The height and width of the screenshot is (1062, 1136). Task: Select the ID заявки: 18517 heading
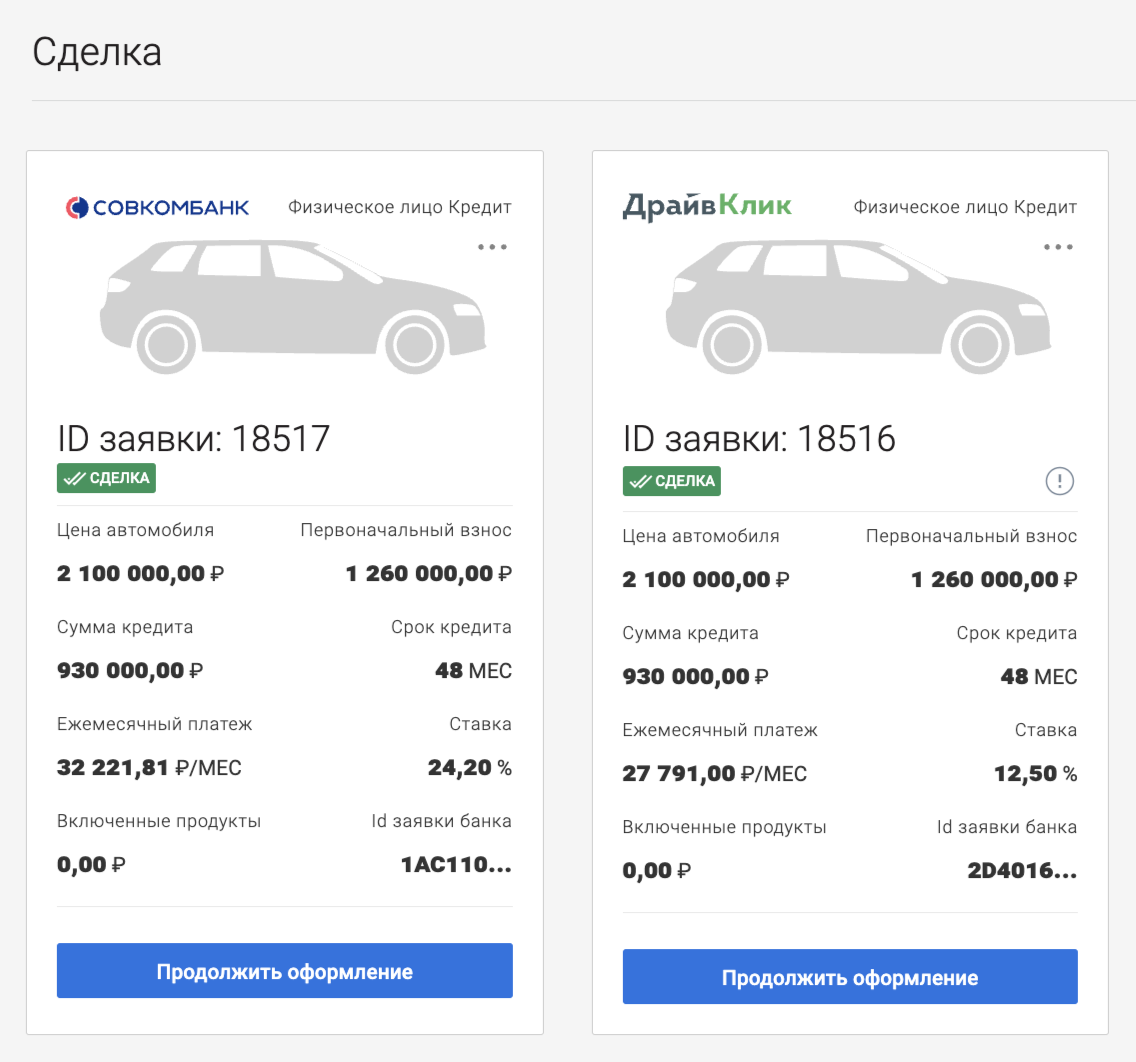coord(193,438)
